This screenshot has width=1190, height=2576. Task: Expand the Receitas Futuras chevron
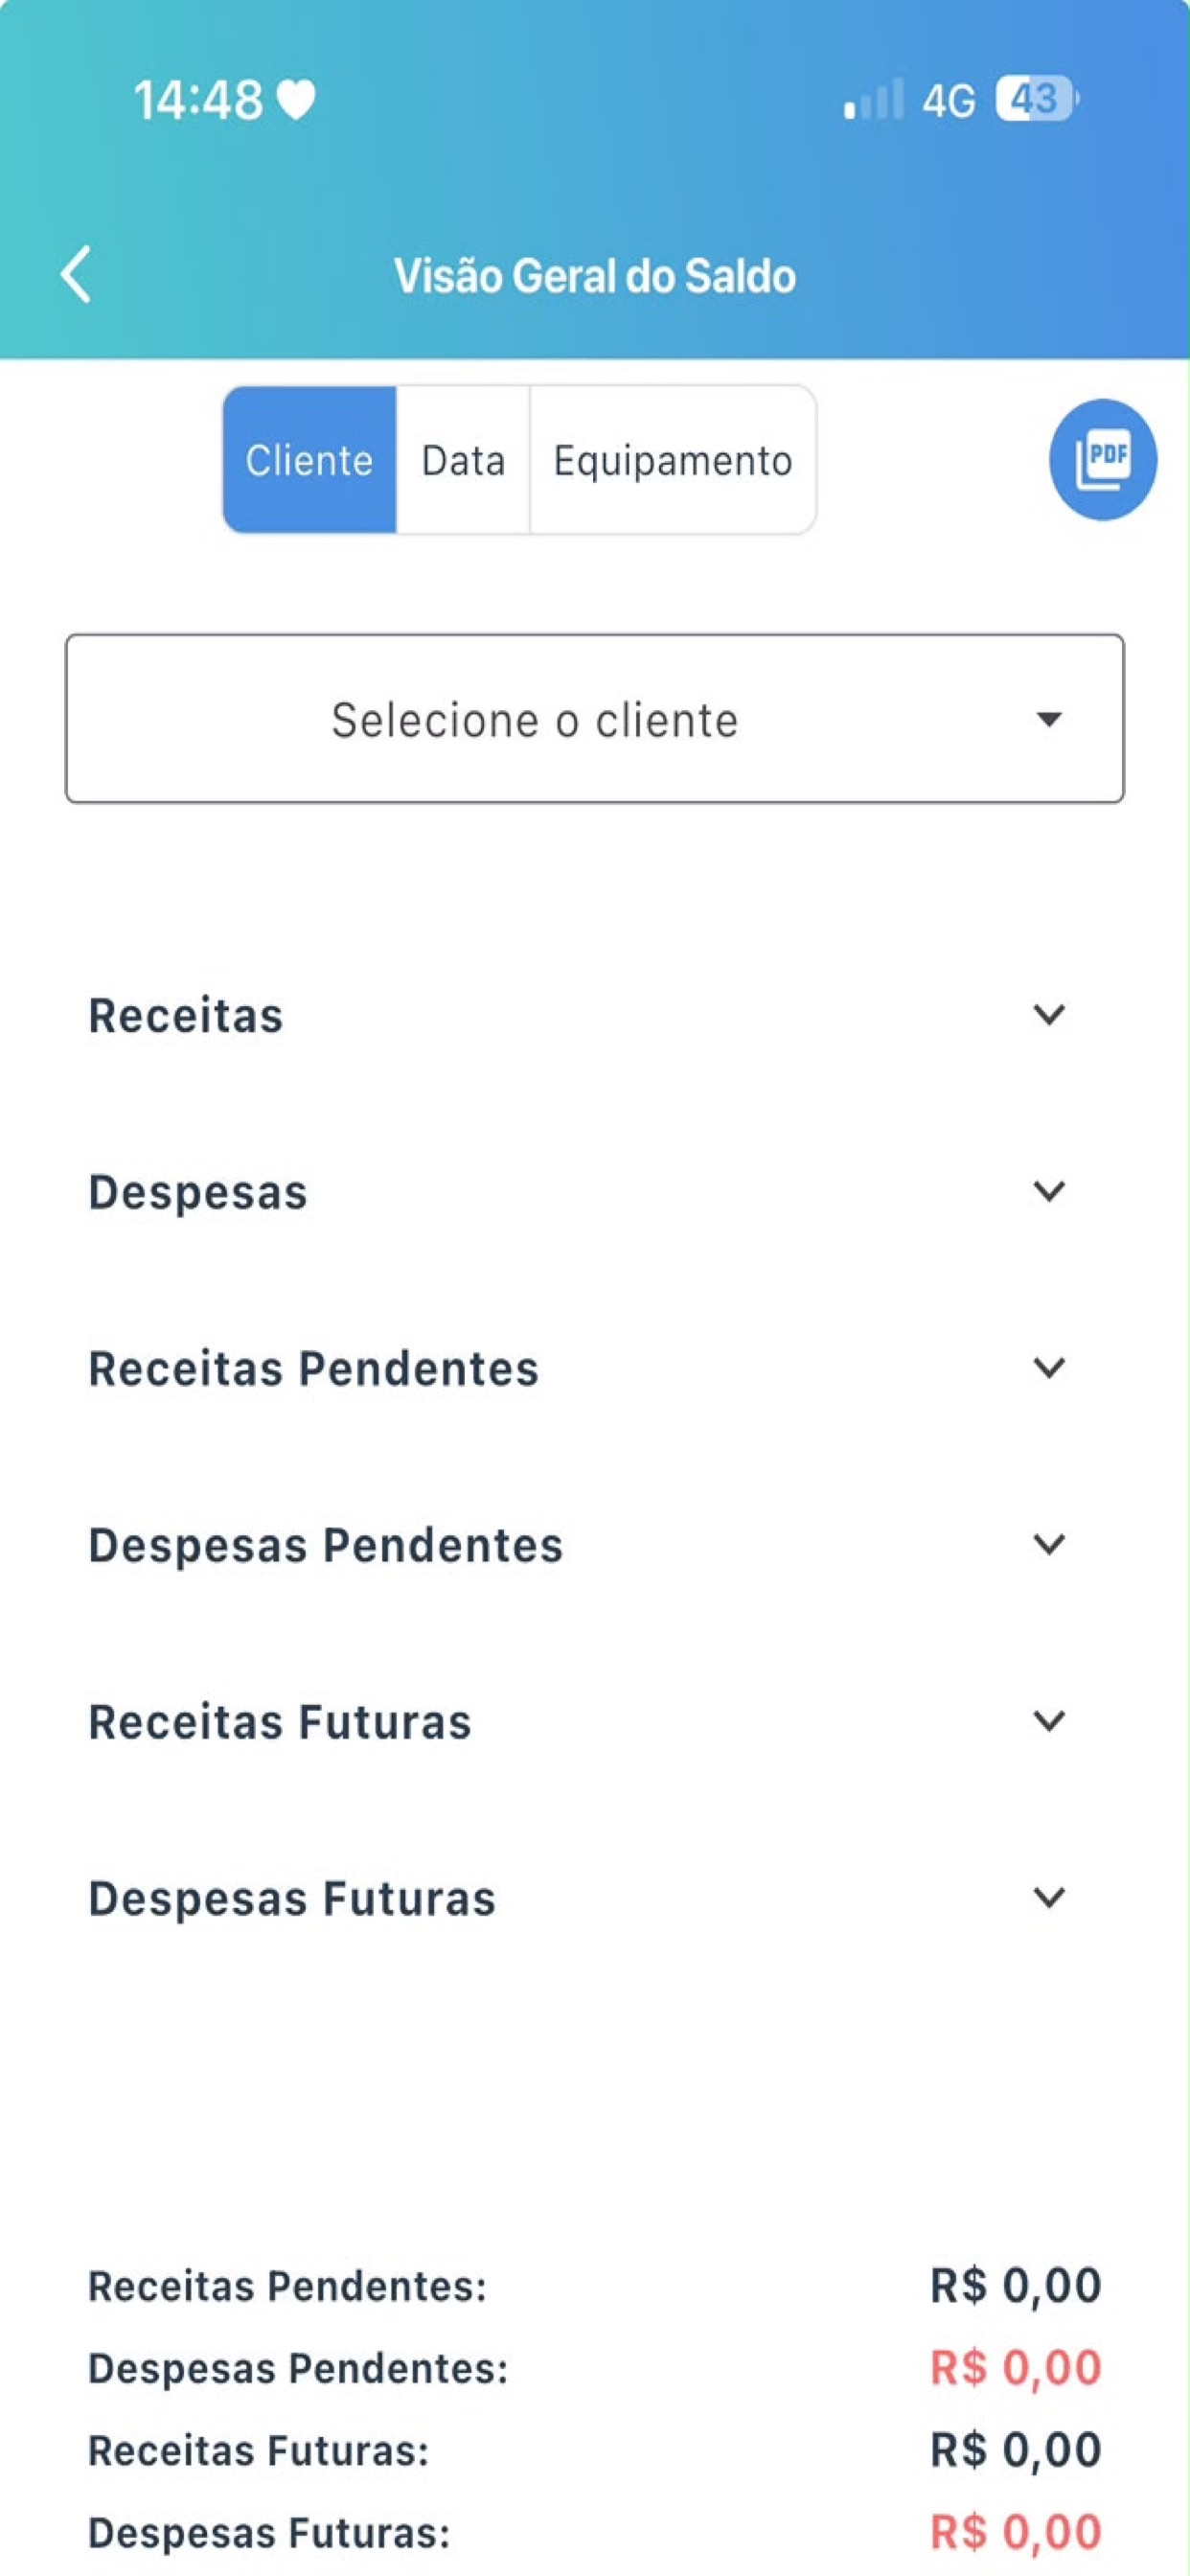[1048, 1721]
